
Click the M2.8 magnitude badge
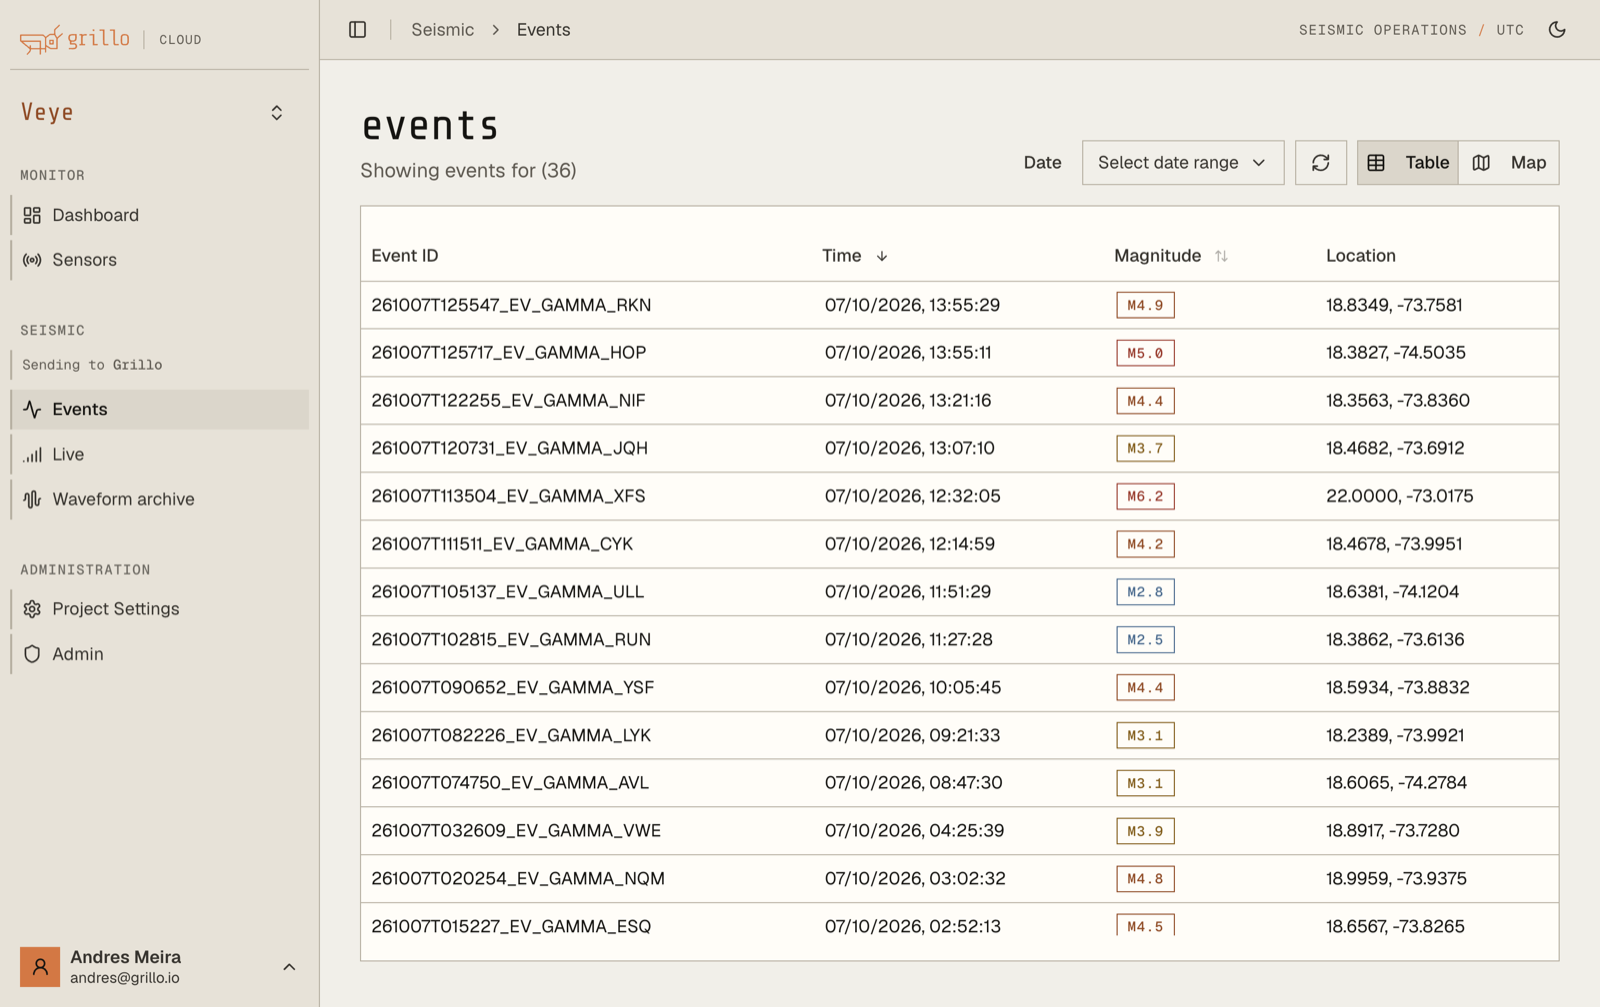click(x=1145, y=592)
